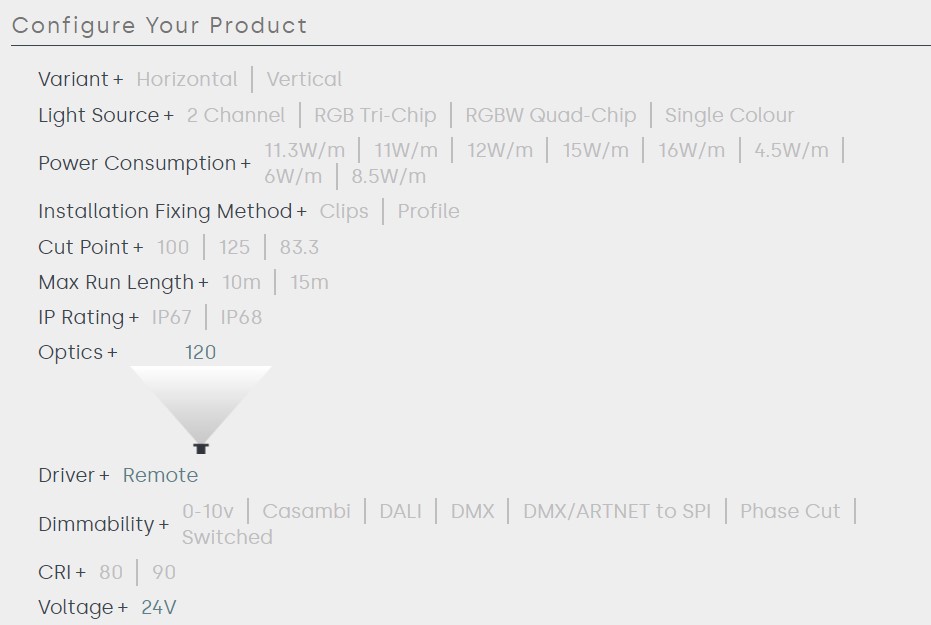Image resolution: width=931 pixels, height=625 pixels.
Task: Expand the Dimmability attribute
Action: 104,525
